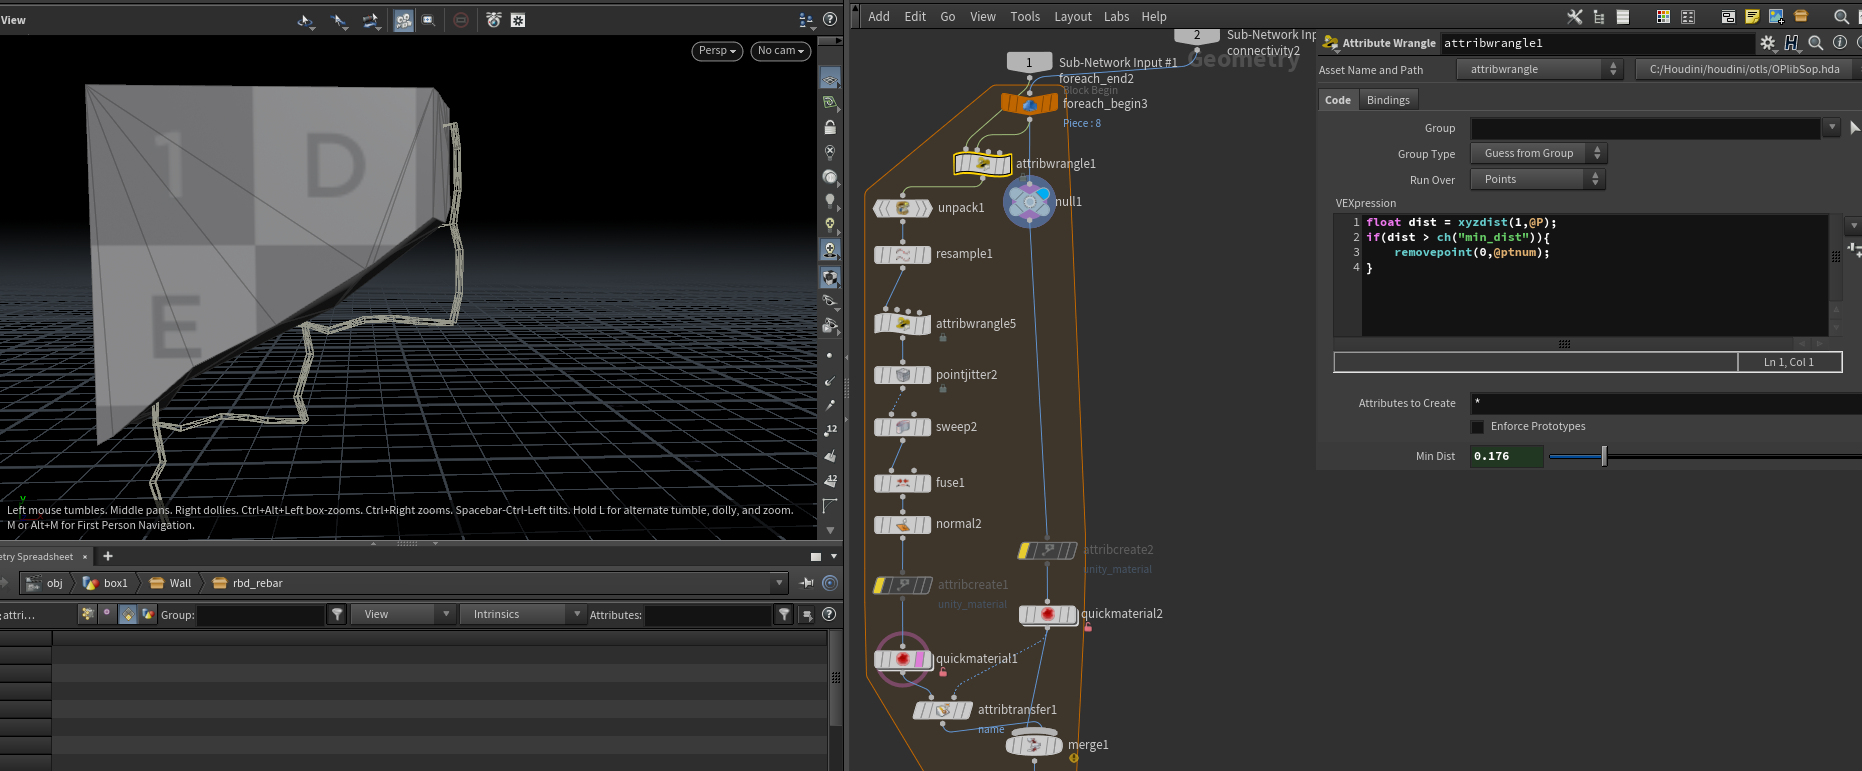Click the add background image icon

pos(1776,17)
